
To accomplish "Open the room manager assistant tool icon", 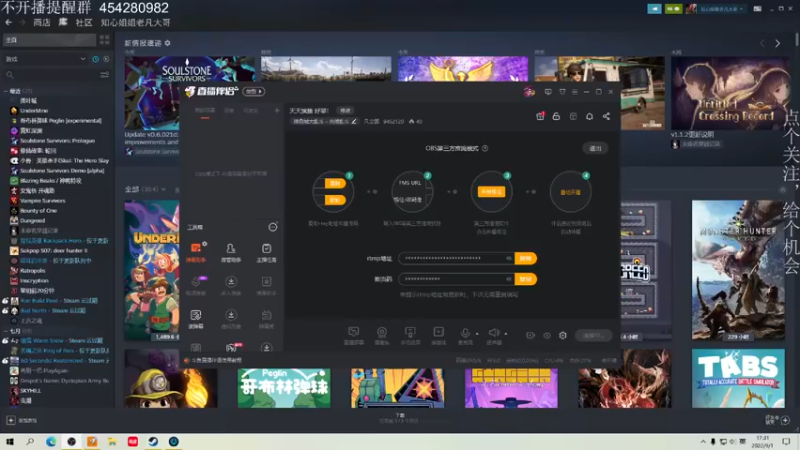I will [x=231, y=248].
